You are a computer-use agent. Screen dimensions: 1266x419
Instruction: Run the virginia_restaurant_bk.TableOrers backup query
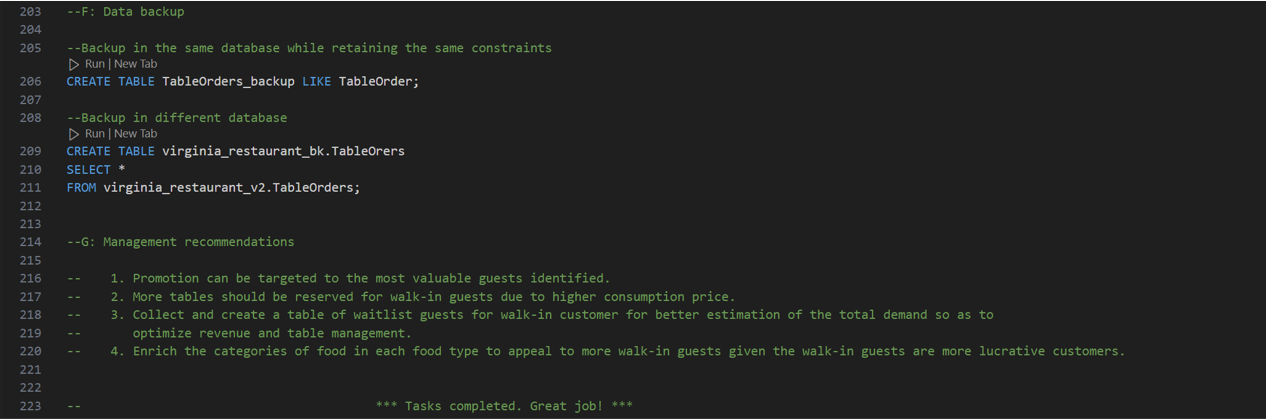[94, 134]
